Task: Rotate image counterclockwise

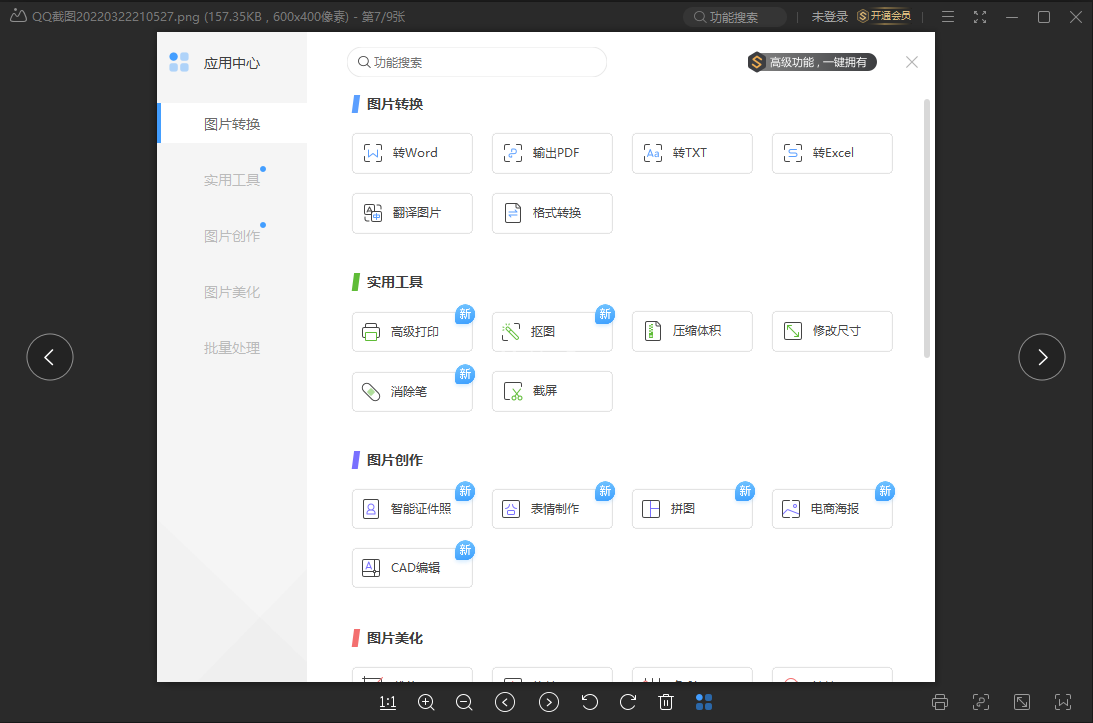Action: [x=590, y=702]
